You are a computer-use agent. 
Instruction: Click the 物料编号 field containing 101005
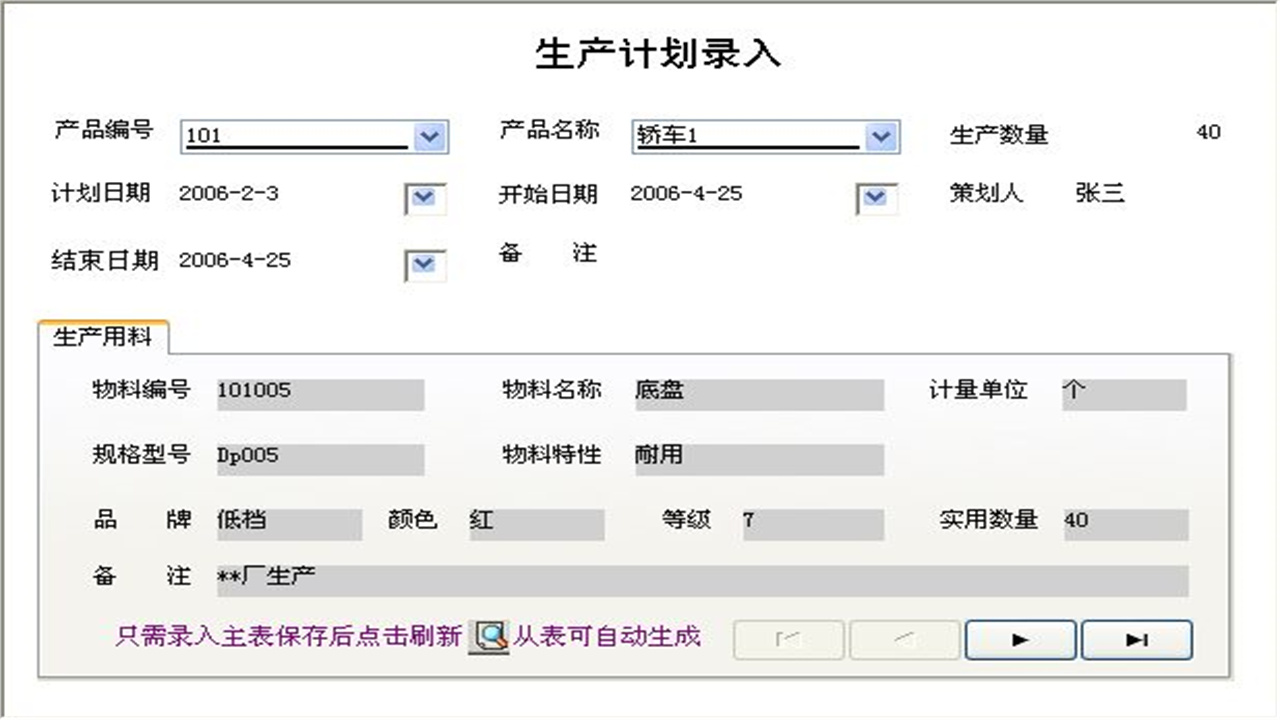click(x=320, y=393)
